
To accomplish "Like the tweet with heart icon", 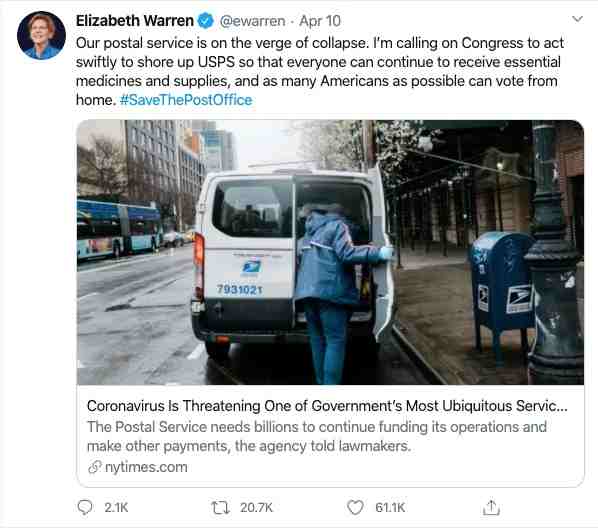I will pos(355,508).
